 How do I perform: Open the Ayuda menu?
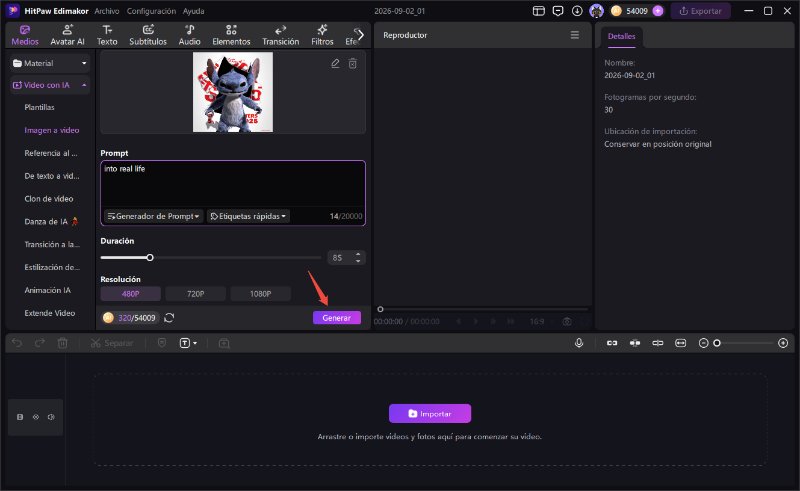point(193,11)
